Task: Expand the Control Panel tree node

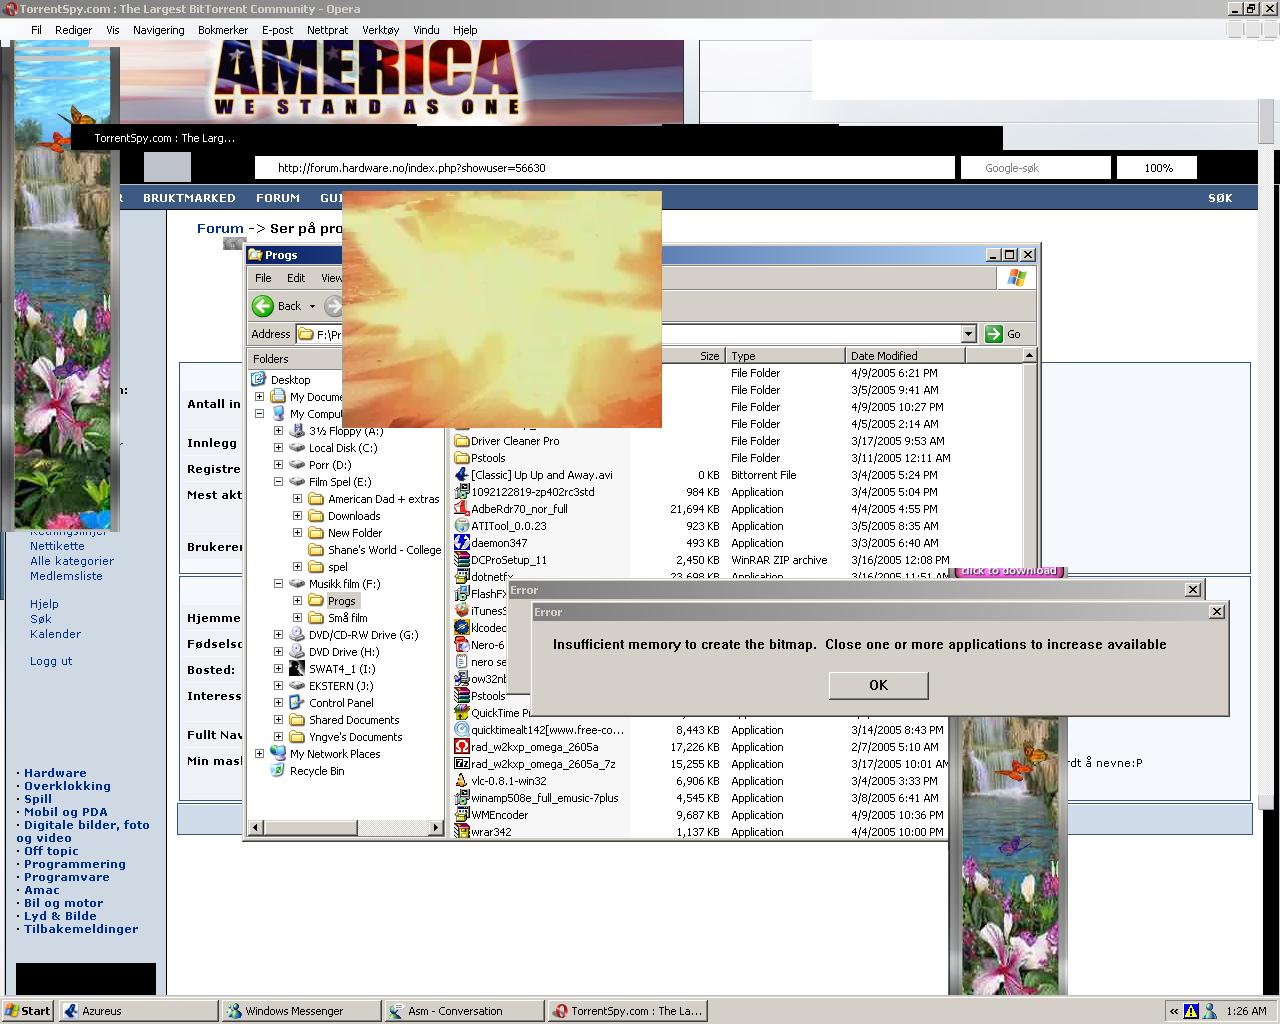Action: tap(279, 703)
